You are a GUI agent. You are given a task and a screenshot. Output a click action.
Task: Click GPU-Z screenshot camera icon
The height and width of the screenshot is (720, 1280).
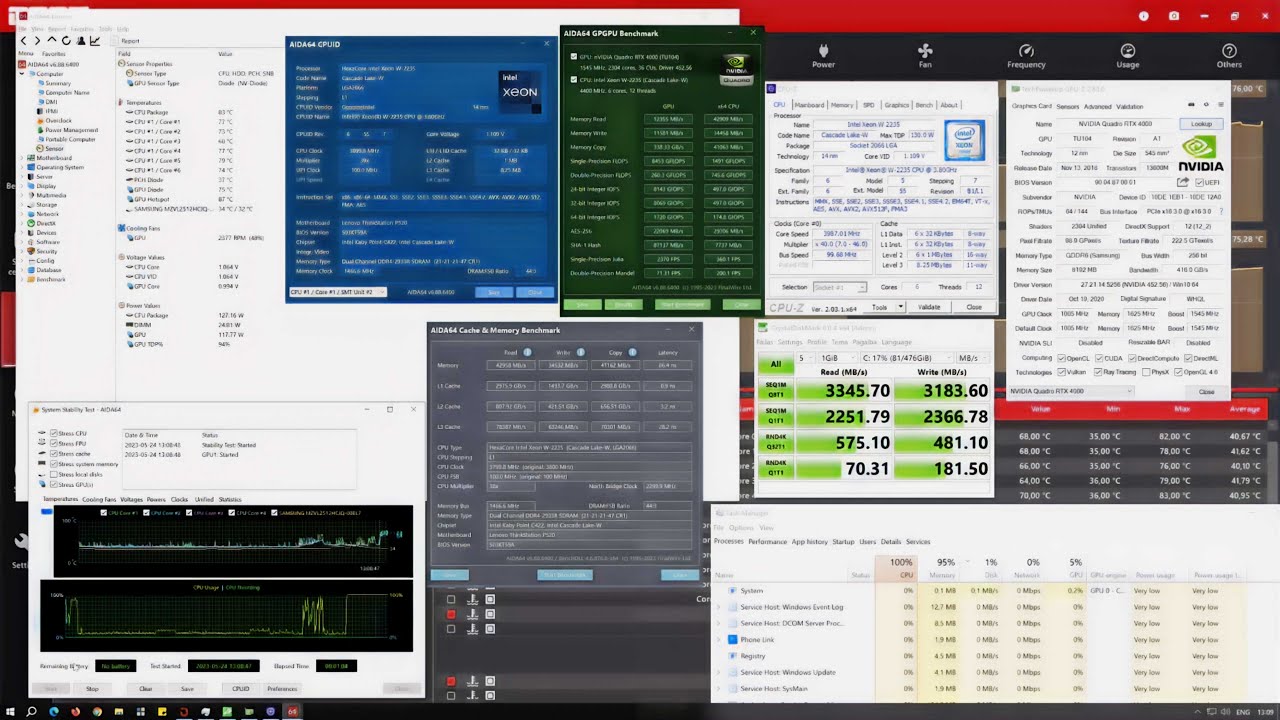(x=1191, y=105)
